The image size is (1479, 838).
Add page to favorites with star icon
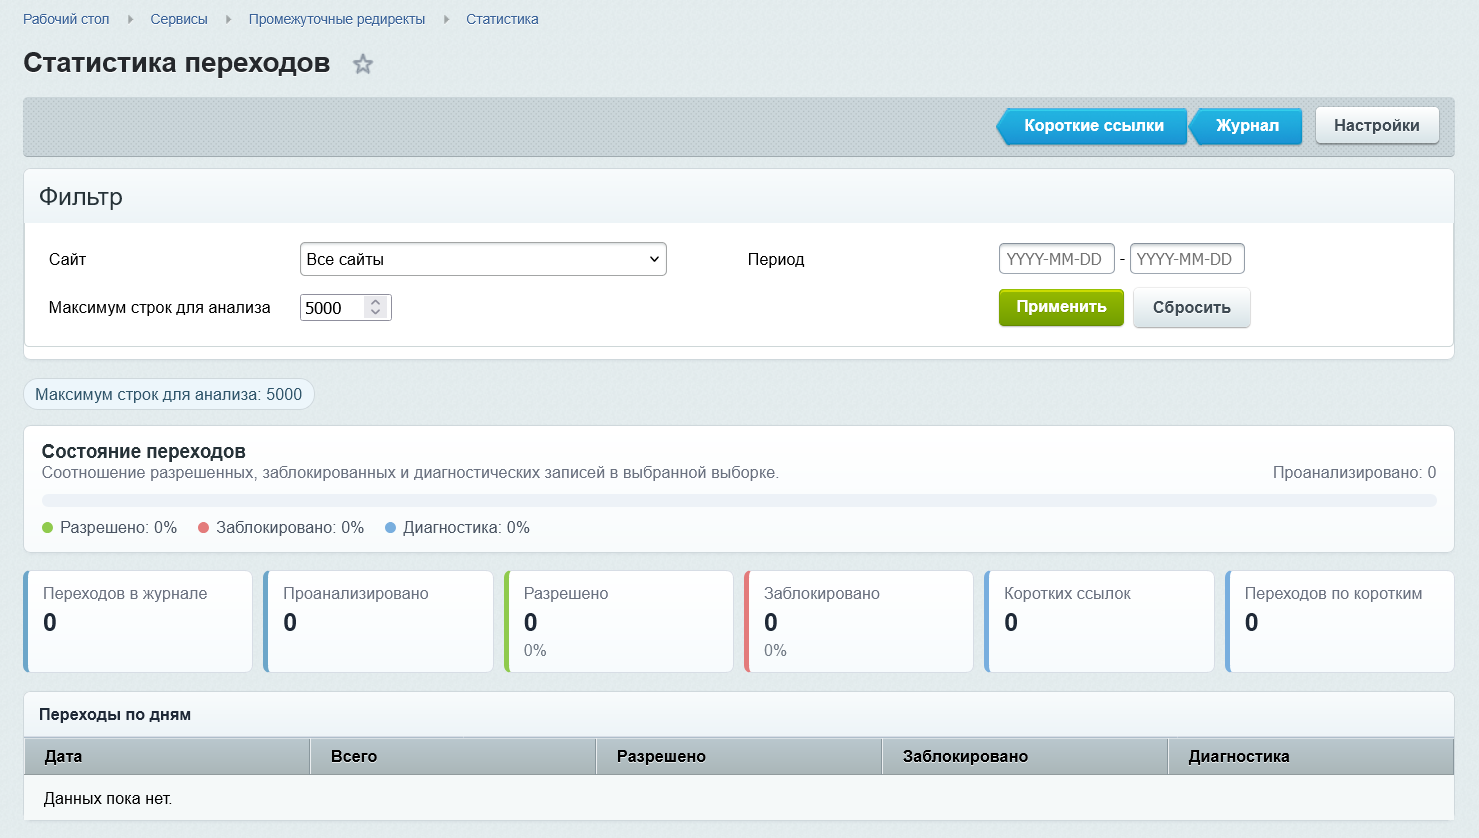click(x=363, y=64)
